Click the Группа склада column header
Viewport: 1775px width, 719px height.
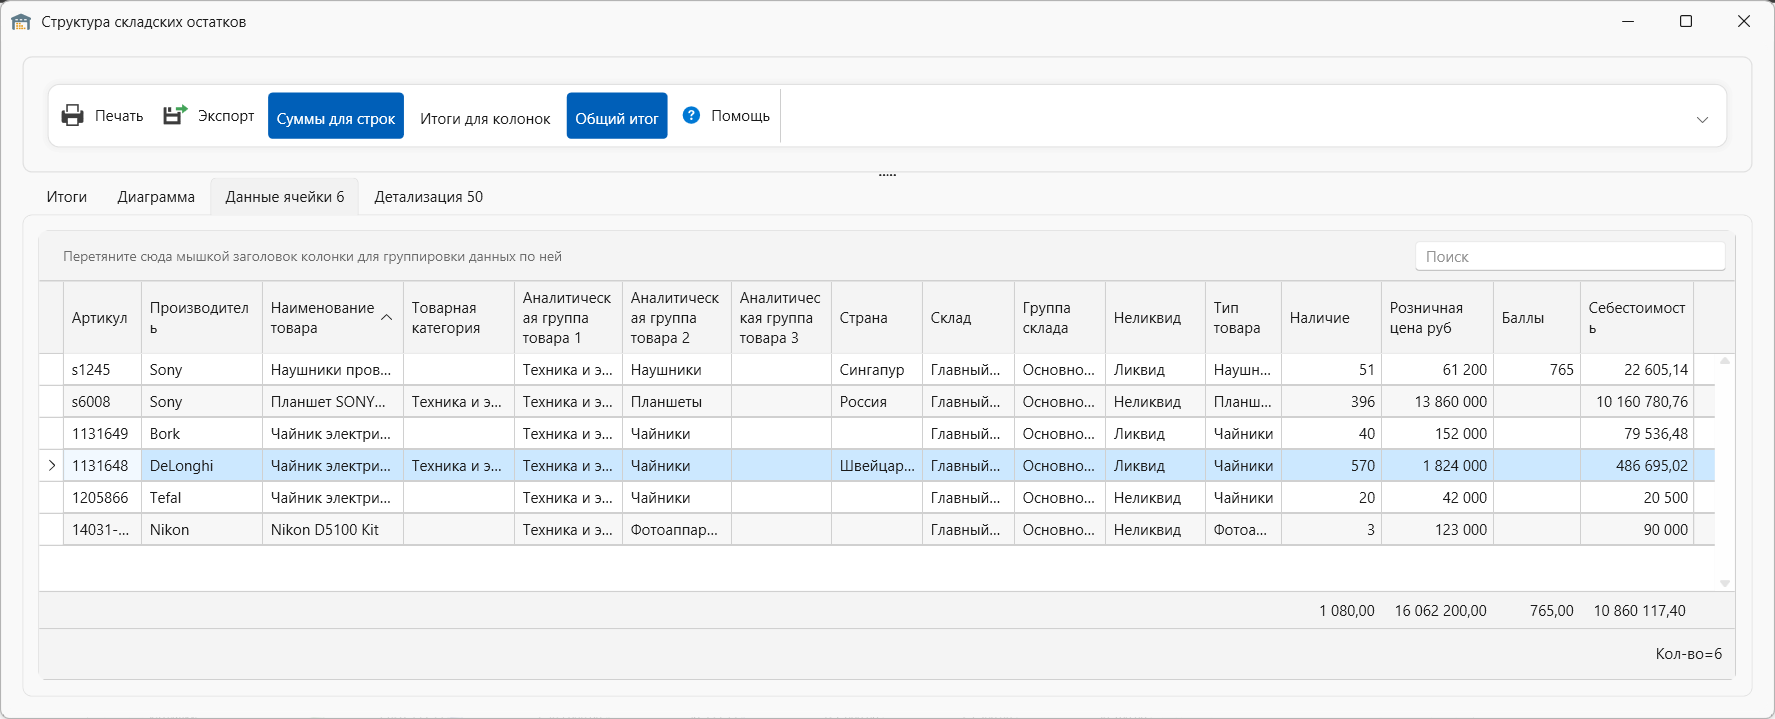click(1060, 318)
